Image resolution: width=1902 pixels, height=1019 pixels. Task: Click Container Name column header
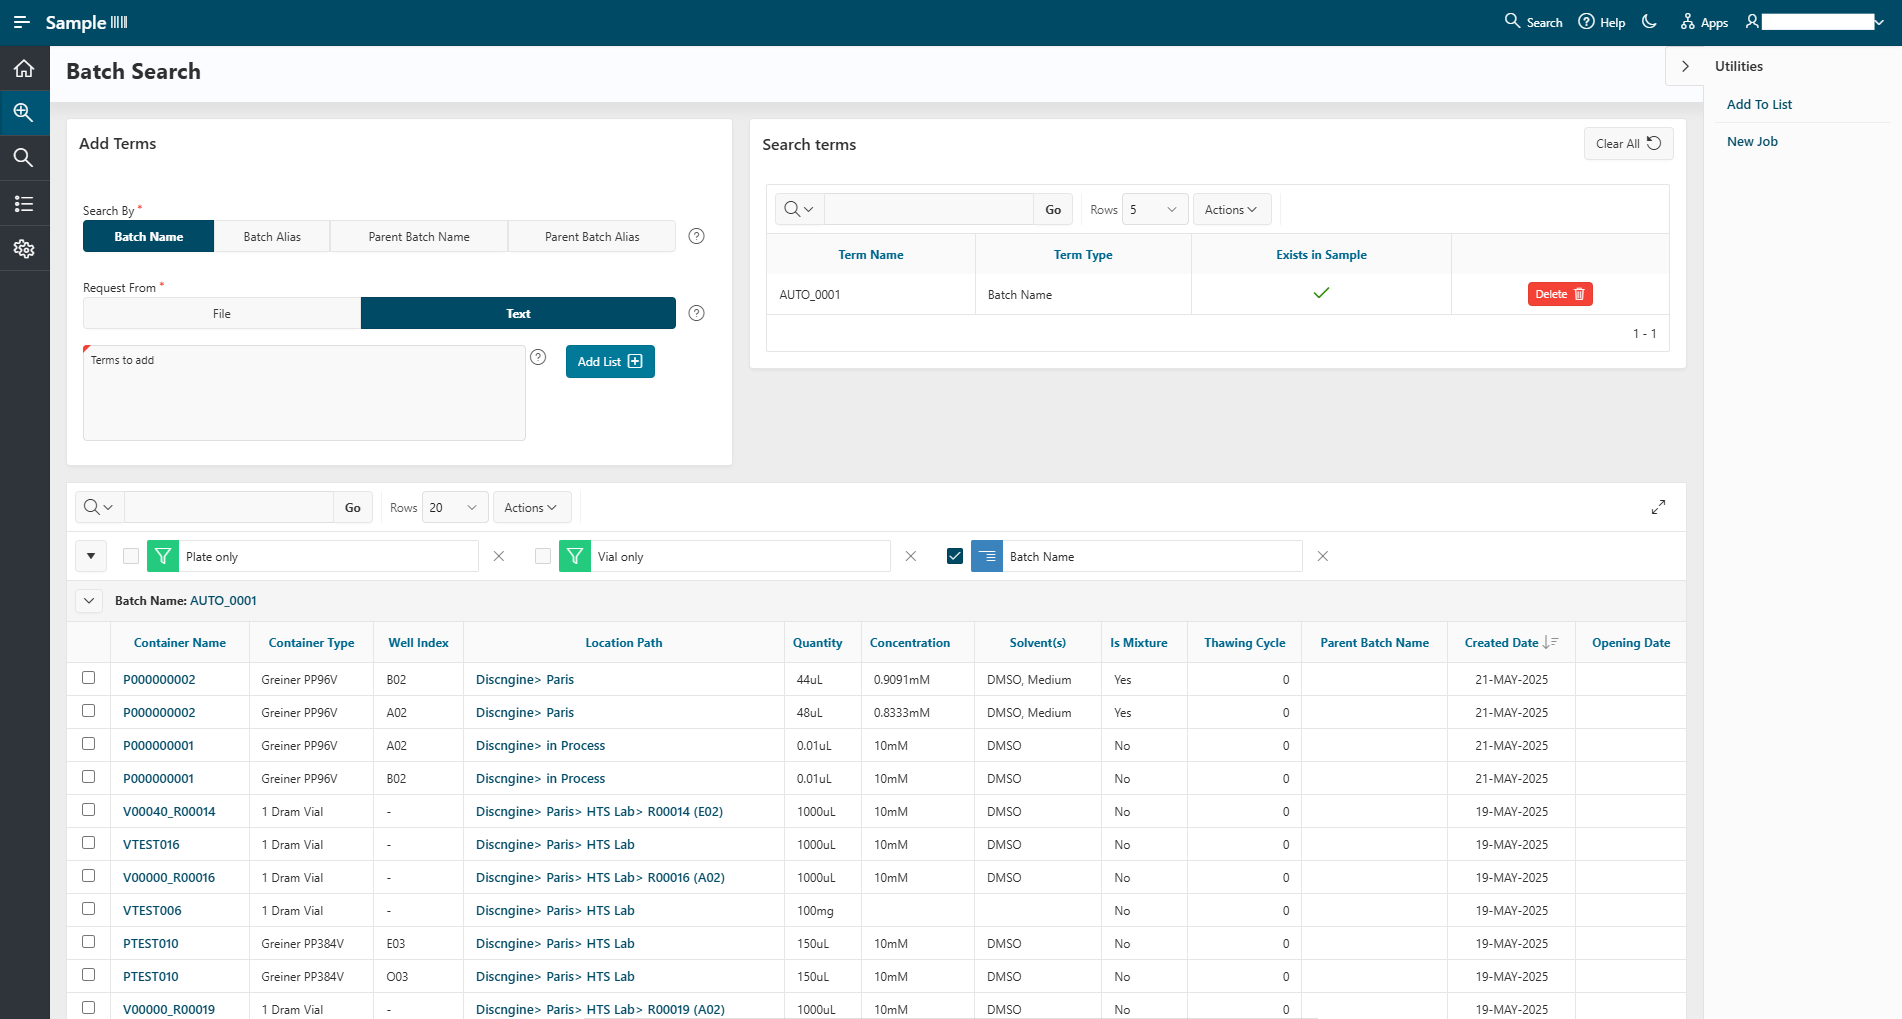pyautogui.click(x=180, y=642)
